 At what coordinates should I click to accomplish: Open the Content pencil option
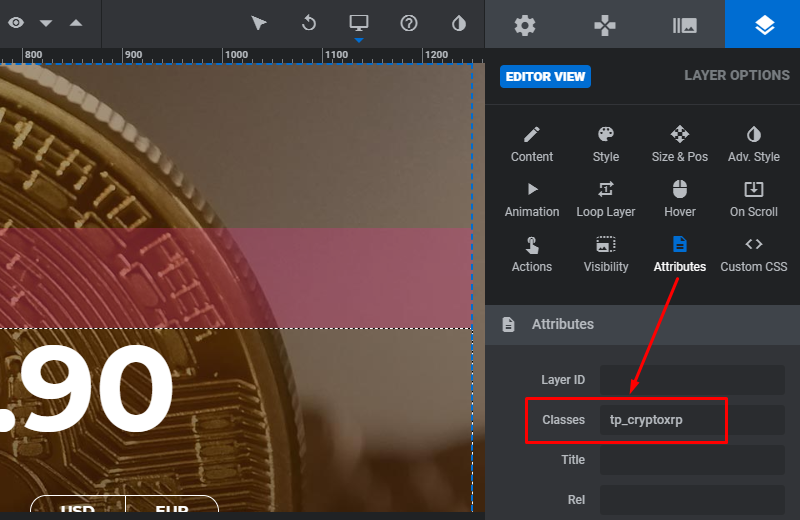tap(532, 144)
